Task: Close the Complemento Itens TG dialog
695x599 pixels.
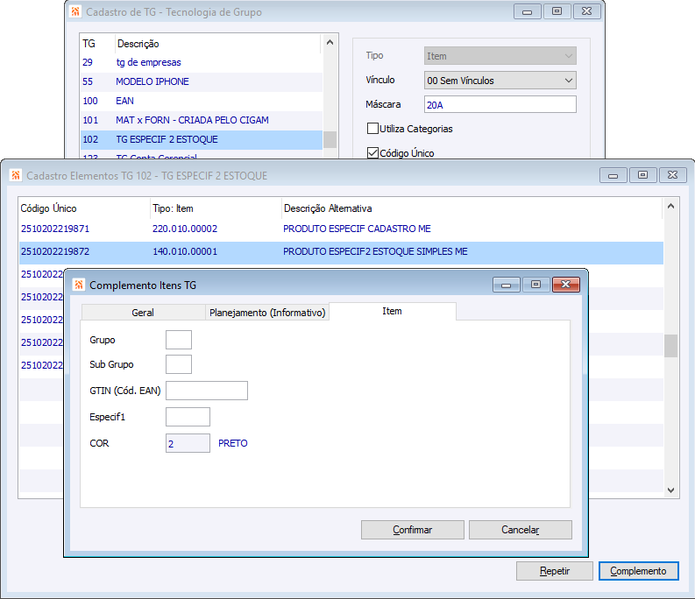Action: coord(566,285)
